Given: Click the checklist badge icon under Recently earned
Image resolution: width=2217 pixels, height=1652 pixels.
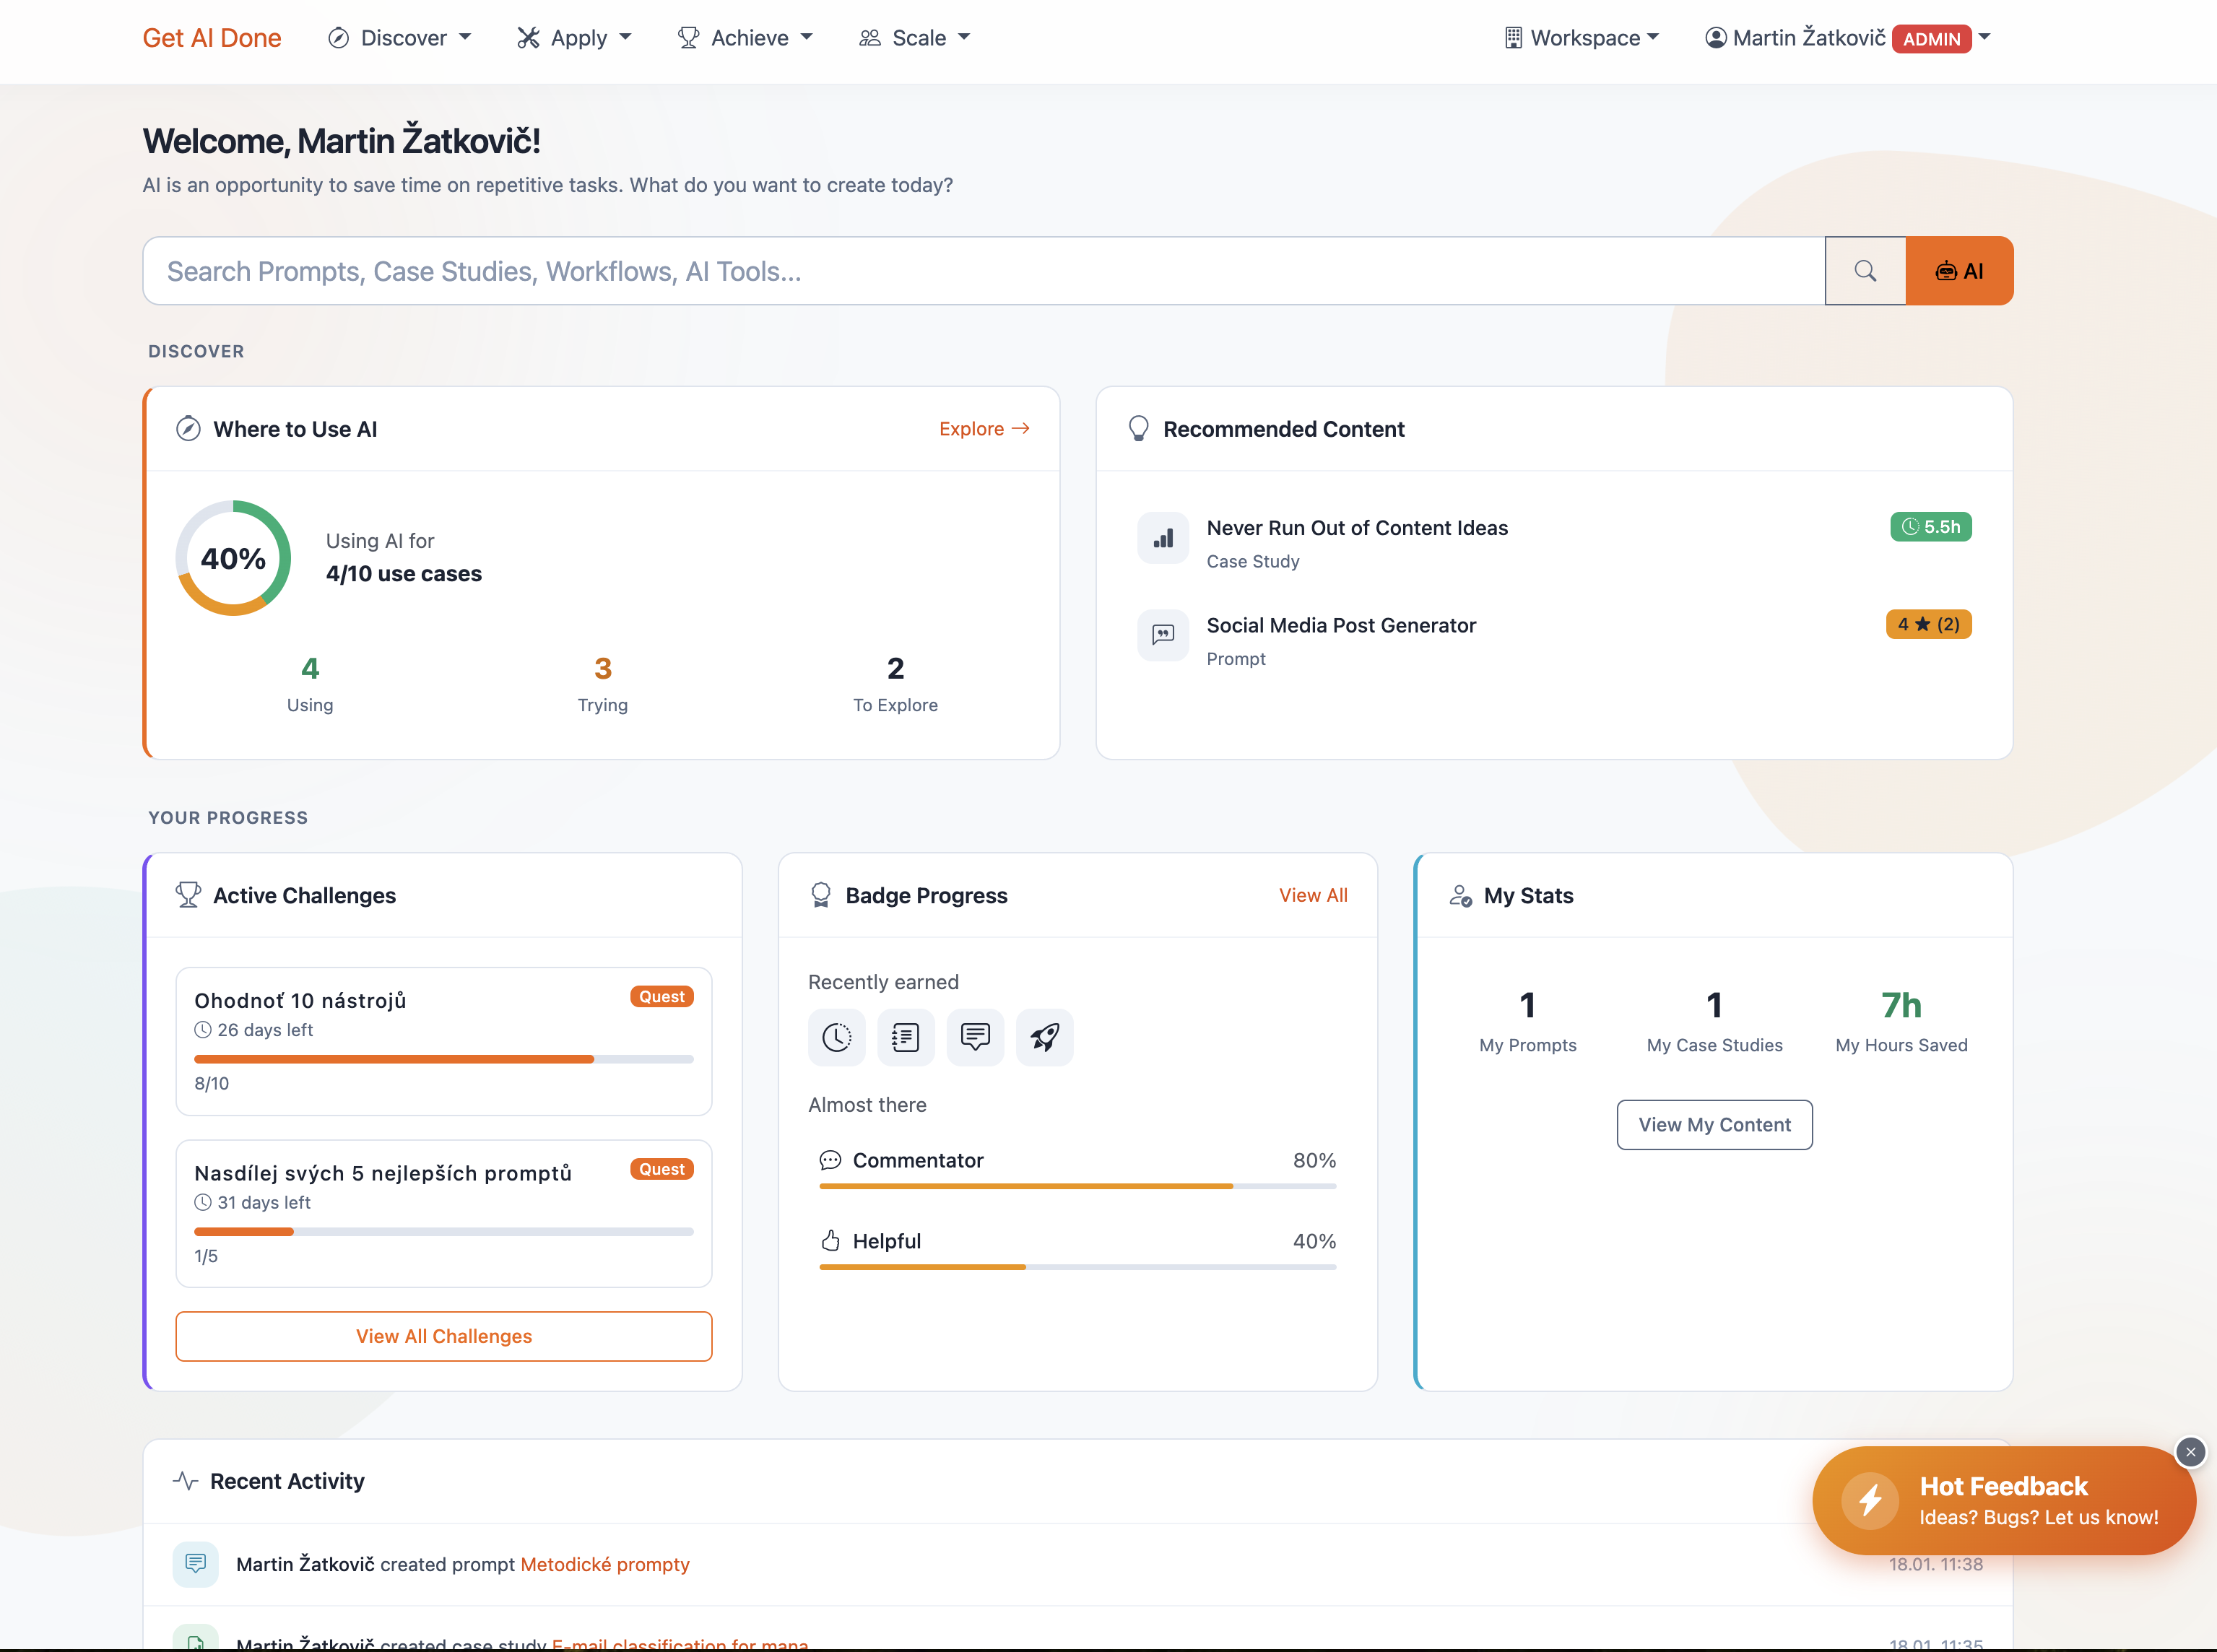Looking at the screenshot, I should click(x=905, y=1037).
